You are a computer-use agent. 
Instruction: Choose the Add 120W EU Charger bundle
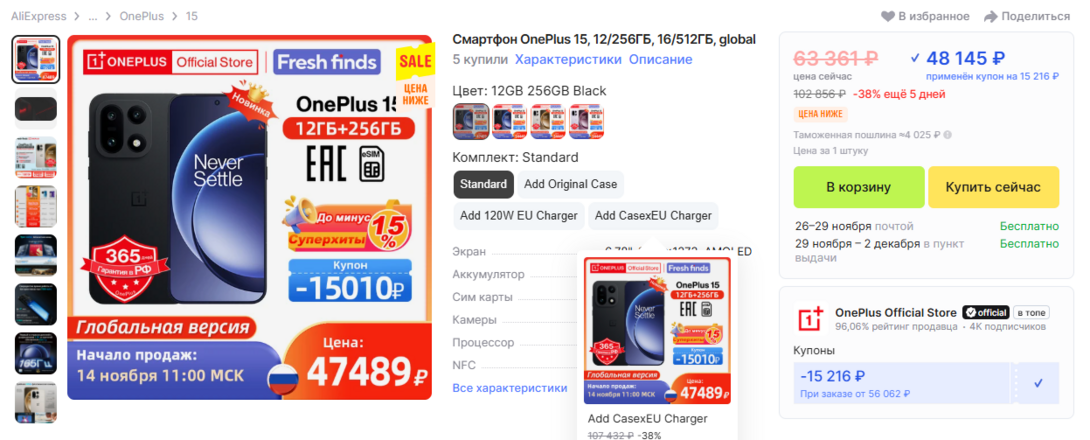point(519,215)
